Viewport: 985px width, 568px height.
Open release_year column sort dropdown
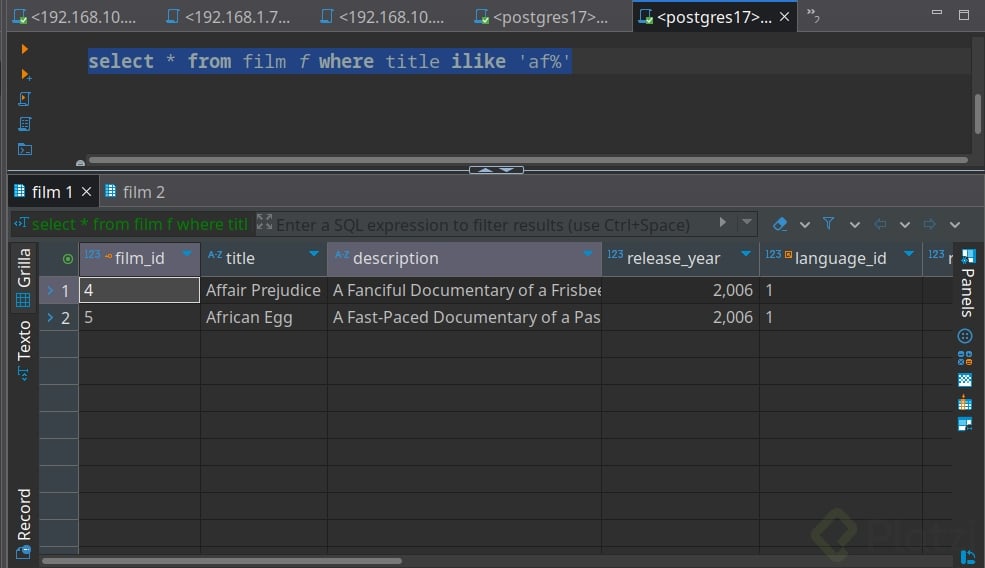coord(746,254)
